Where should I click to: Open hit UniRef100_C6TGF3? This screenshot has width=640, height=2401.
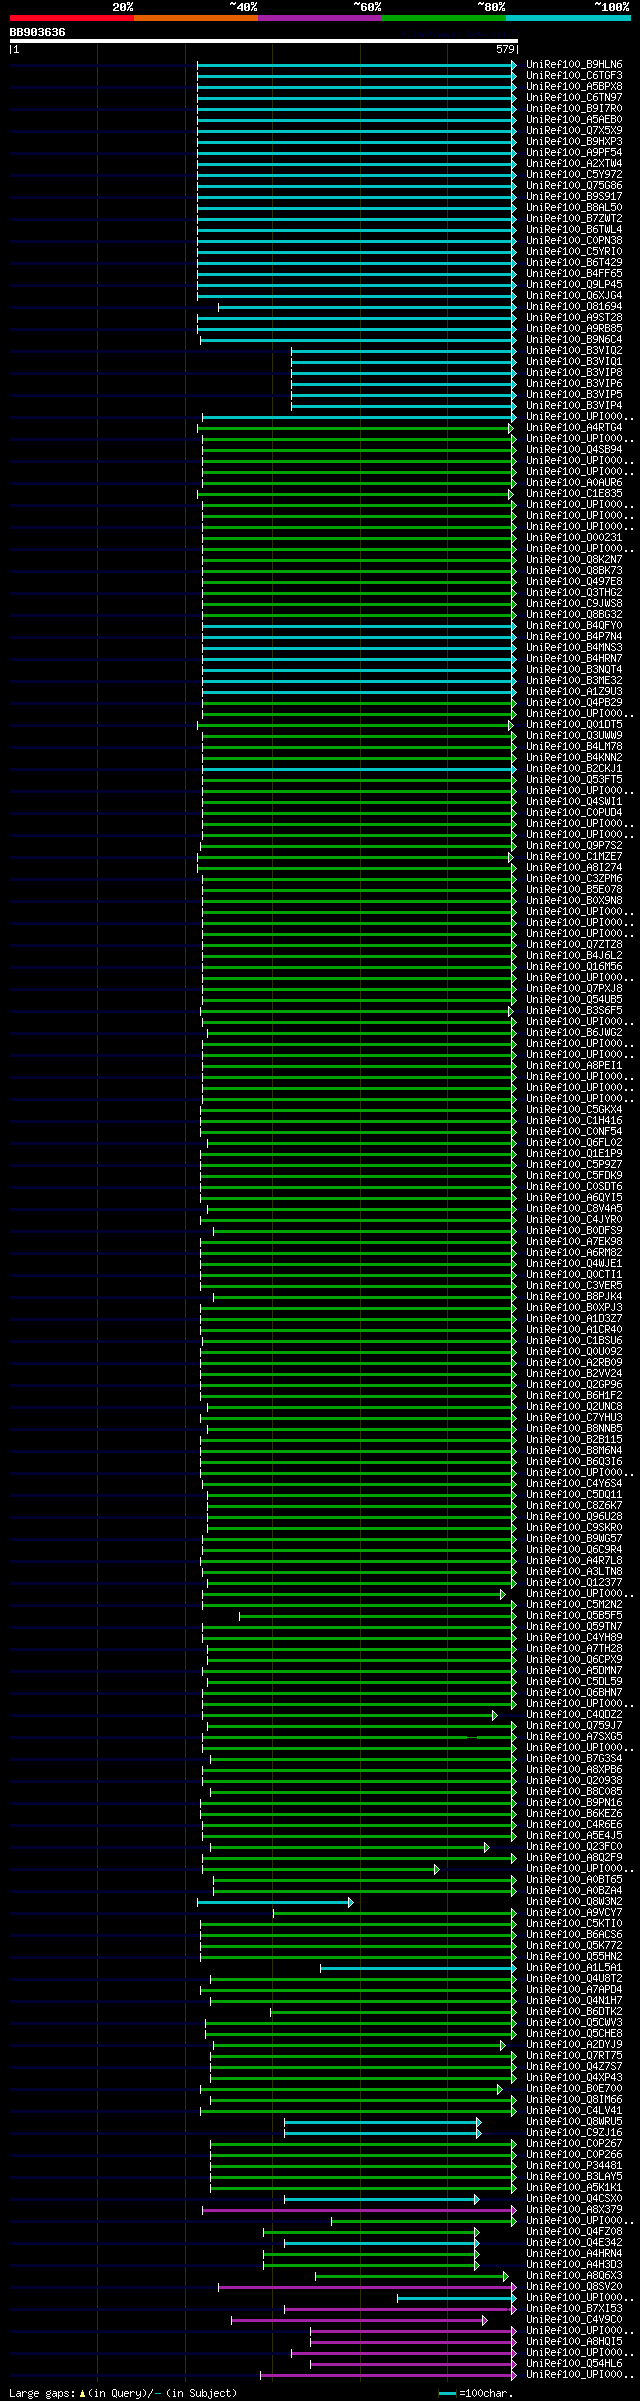point(574,76)
